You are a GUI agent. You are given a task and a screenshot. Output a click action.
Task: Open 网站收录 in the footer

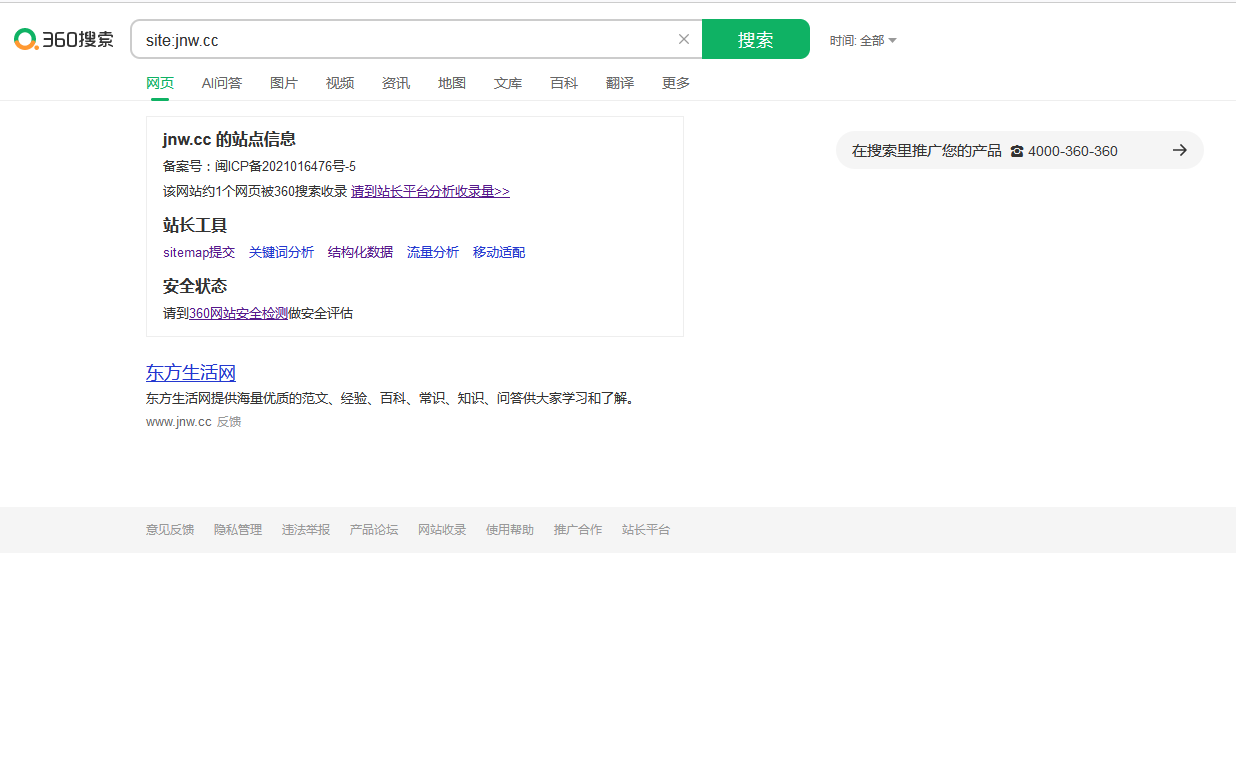click(442, 530)
